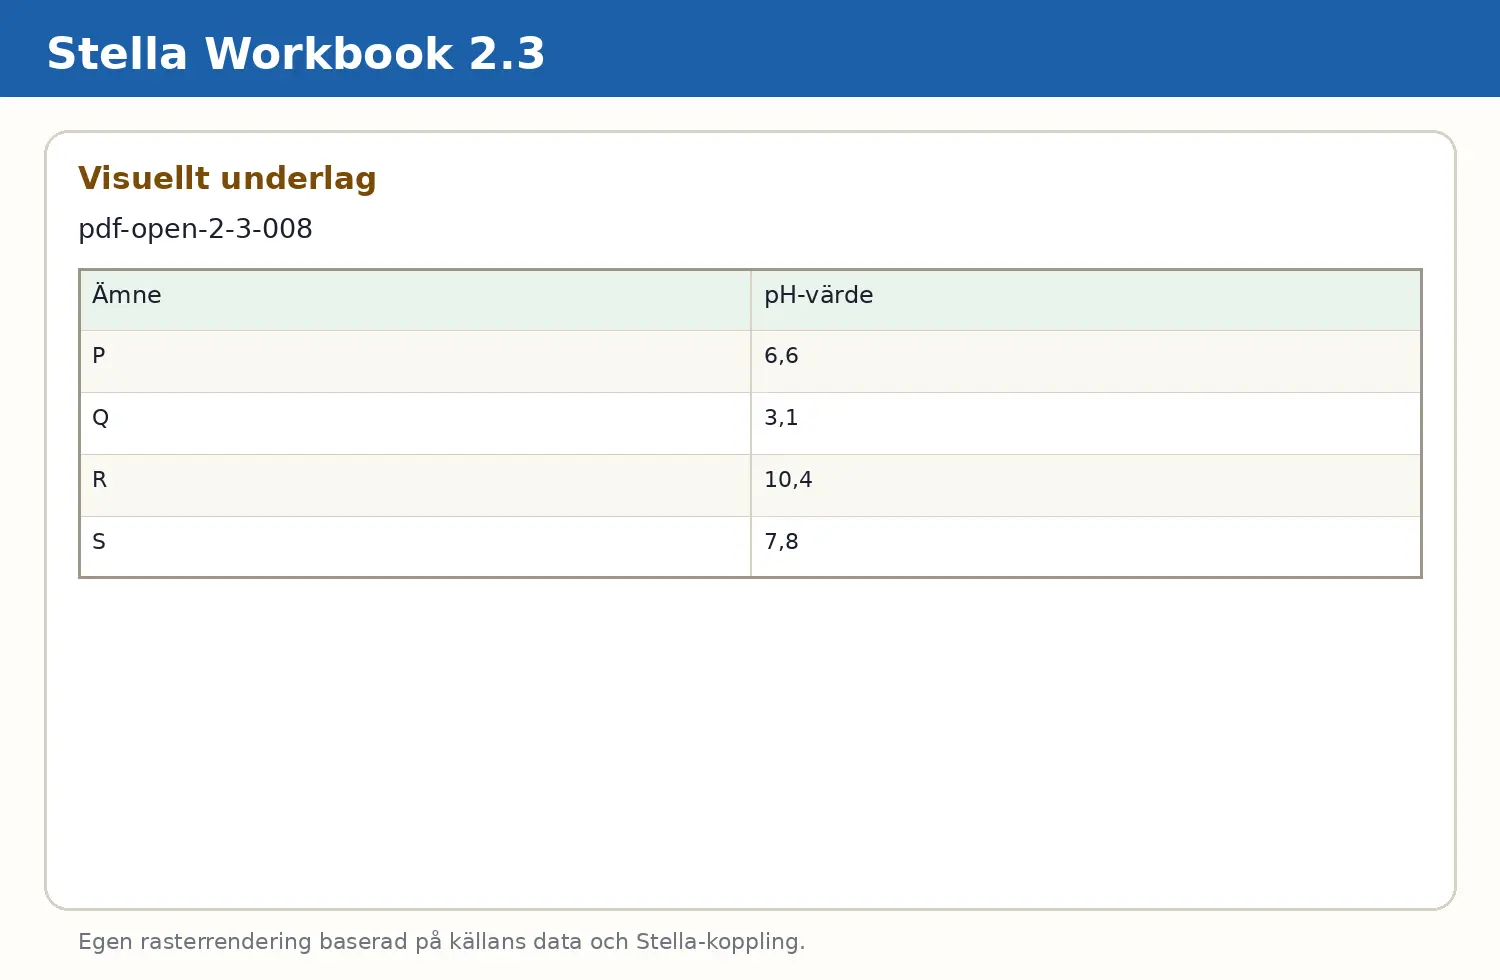This screenshot has height=980, width=1500.
Task: Select the pH value 10,4
Action: pos(1086,486)
